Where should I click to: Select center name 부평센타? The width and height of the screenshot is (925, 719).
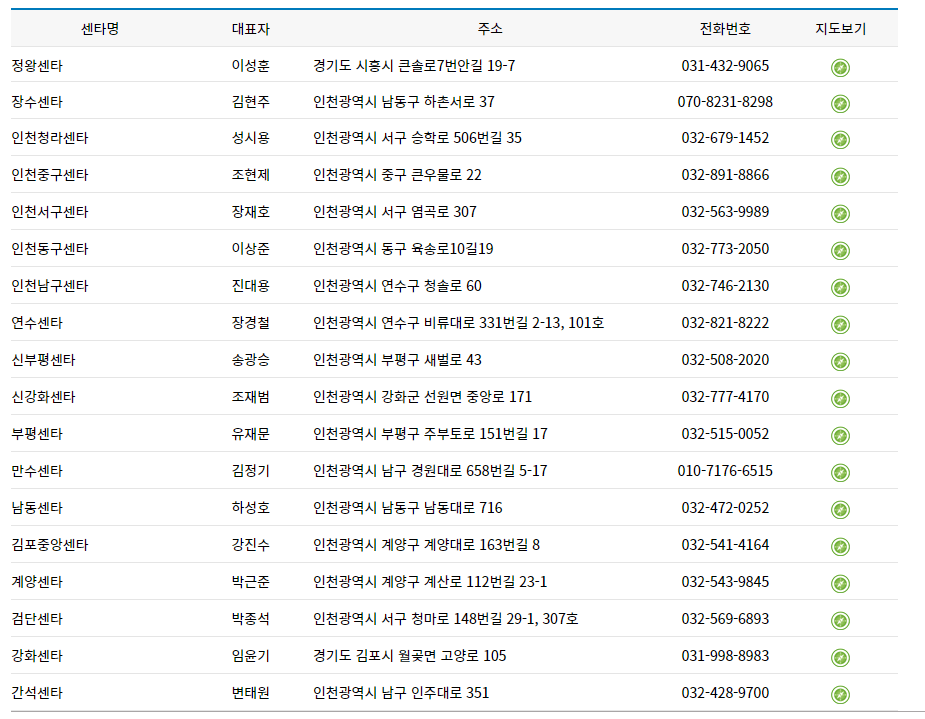tap(37, 434)
